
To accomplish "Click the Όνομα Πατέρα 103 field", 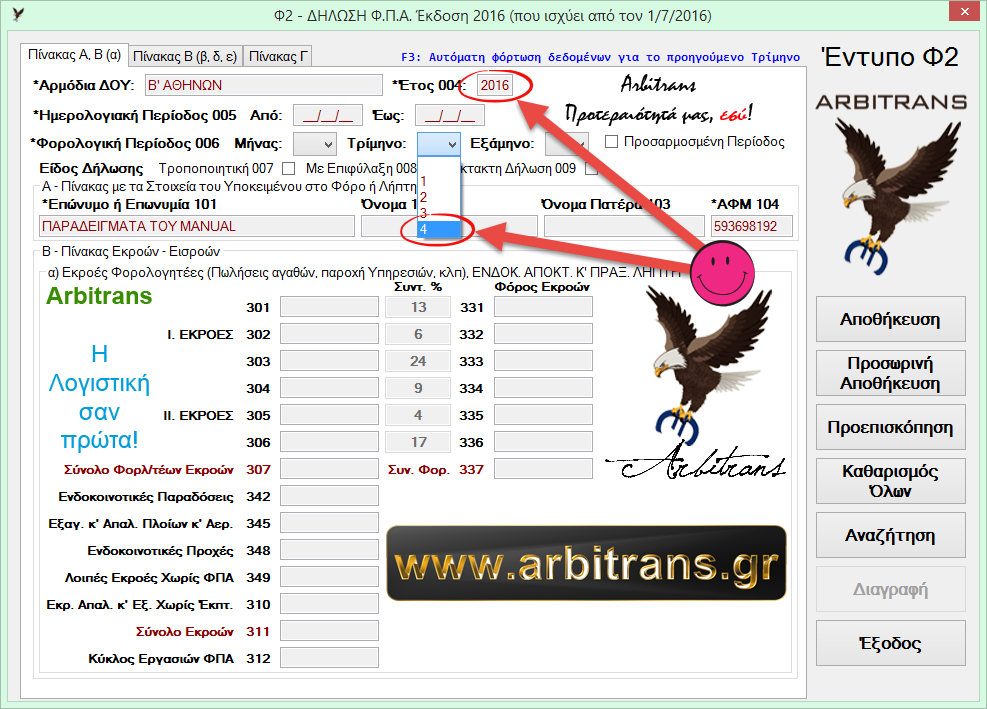I will coord(624,226).
